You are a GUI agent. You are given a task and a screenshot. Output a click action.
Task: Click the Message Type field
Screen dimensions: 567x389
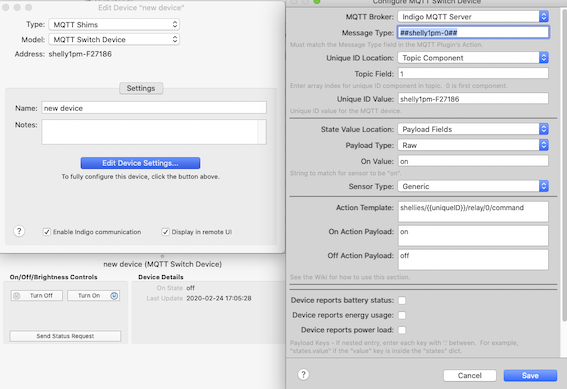[x=473, y=33]
